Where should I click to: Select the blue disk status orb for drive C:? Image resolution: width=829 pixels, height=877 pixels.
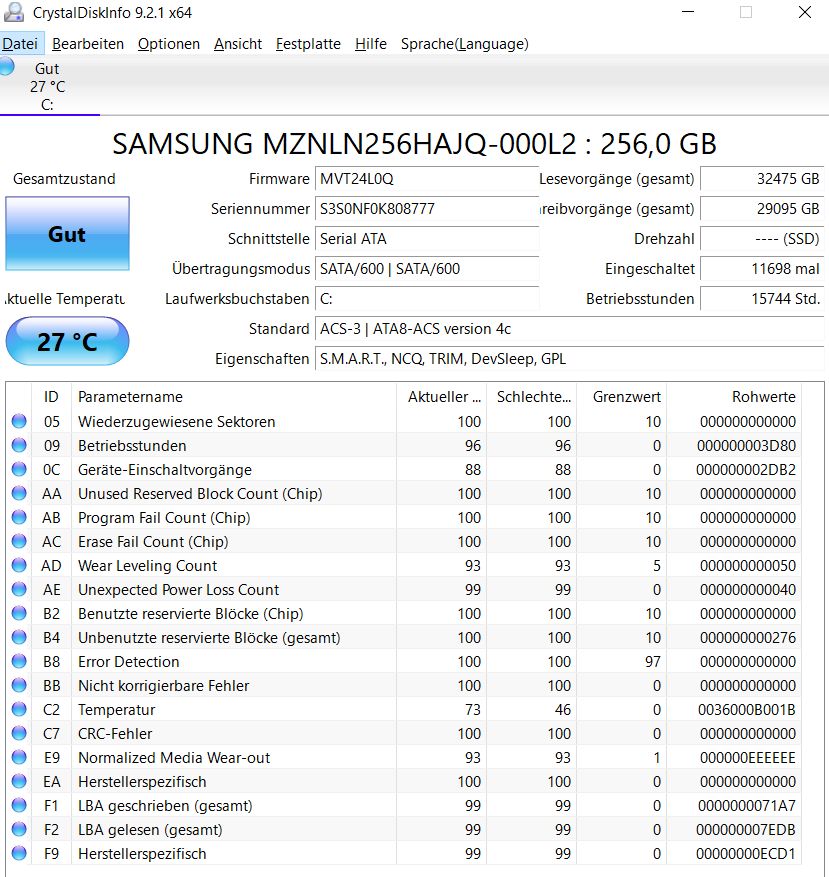point(7,66)
